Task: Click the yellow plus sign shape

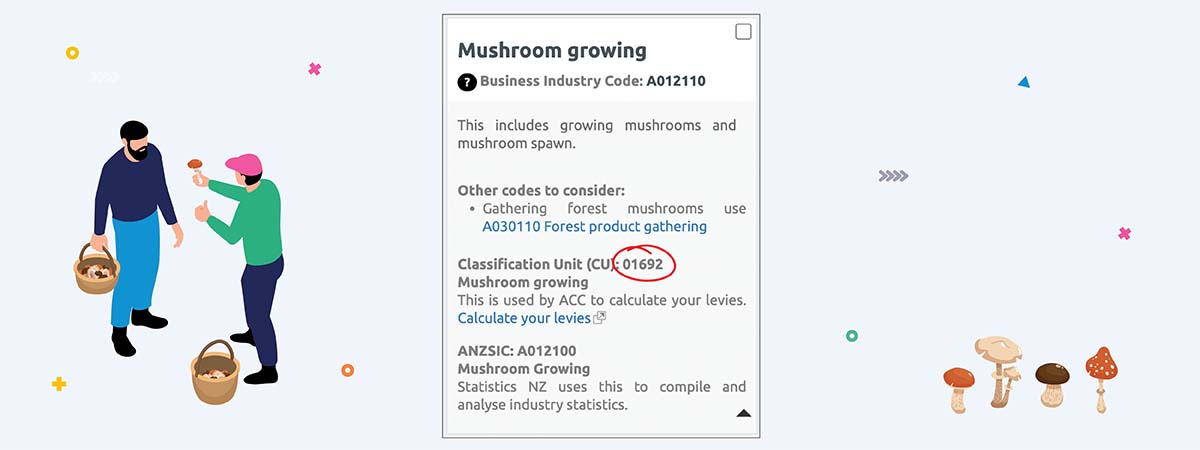Action: (59, 384)
